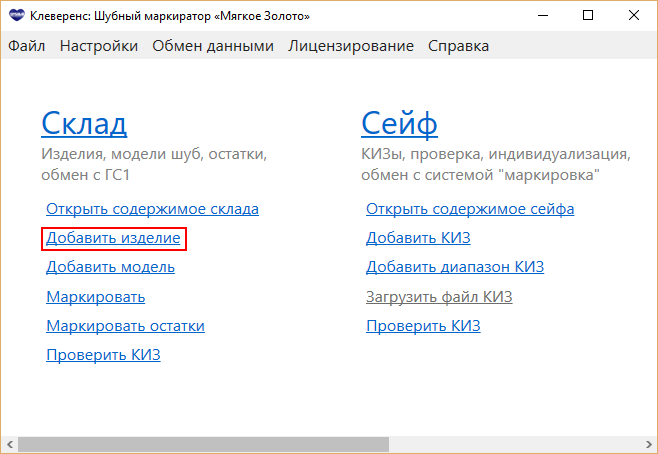Viewport: 658px width, 454px height.
Task: Maximize the Клеверенс window
Action: (x=588, y=16)
